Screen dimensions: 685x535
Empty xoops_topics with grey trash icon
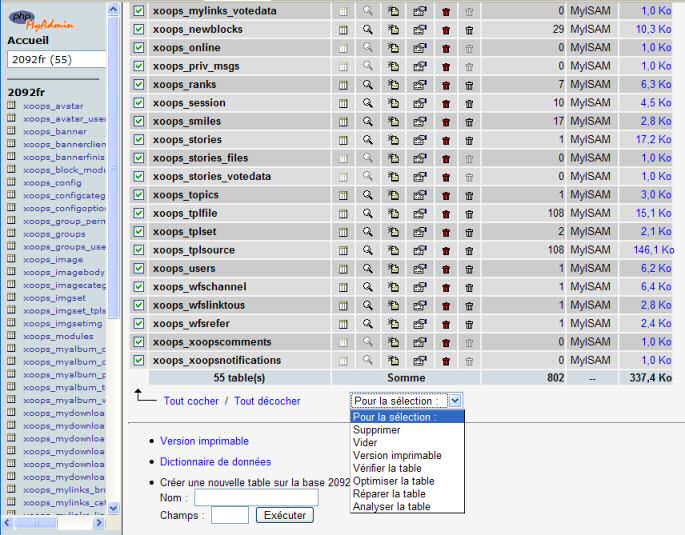pos(469,195)
